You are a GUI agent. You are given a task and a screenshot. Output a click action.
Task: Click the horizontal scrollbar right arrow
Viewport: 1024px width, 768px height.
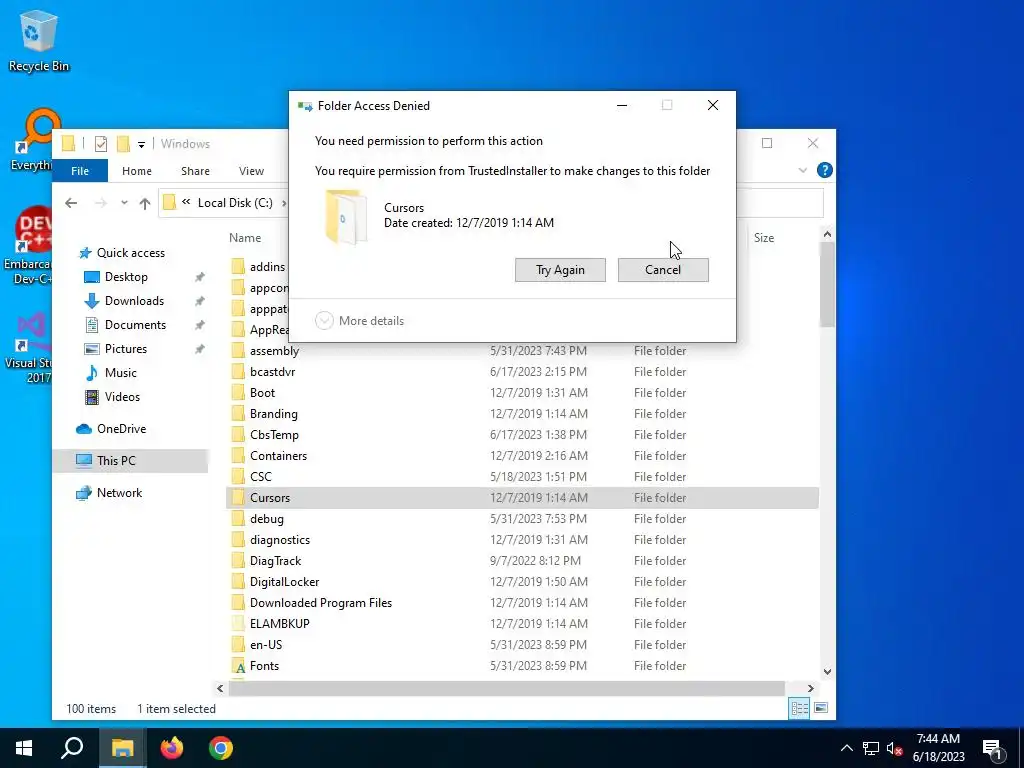tap(810, 688)
